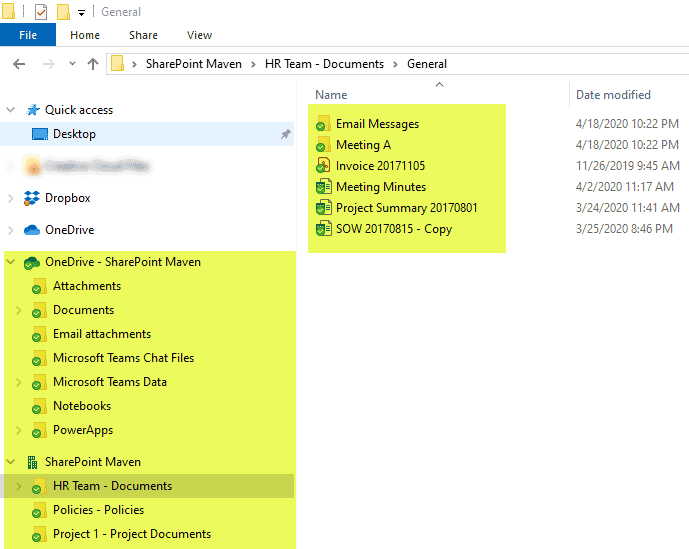Go up one folder level
The height and width of the screenshot is (549, 689).
[93, 64]
